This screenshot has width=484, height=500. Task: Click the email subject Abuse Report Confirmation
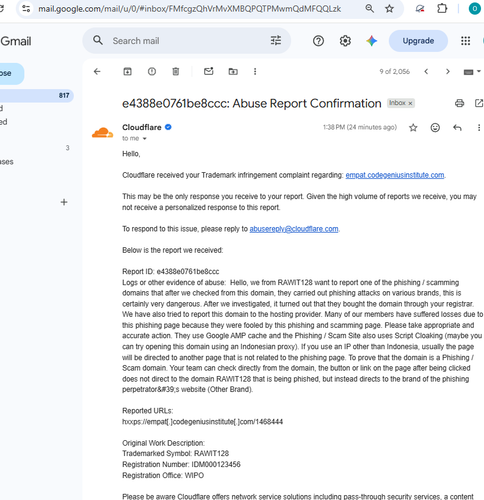(251, 103)
